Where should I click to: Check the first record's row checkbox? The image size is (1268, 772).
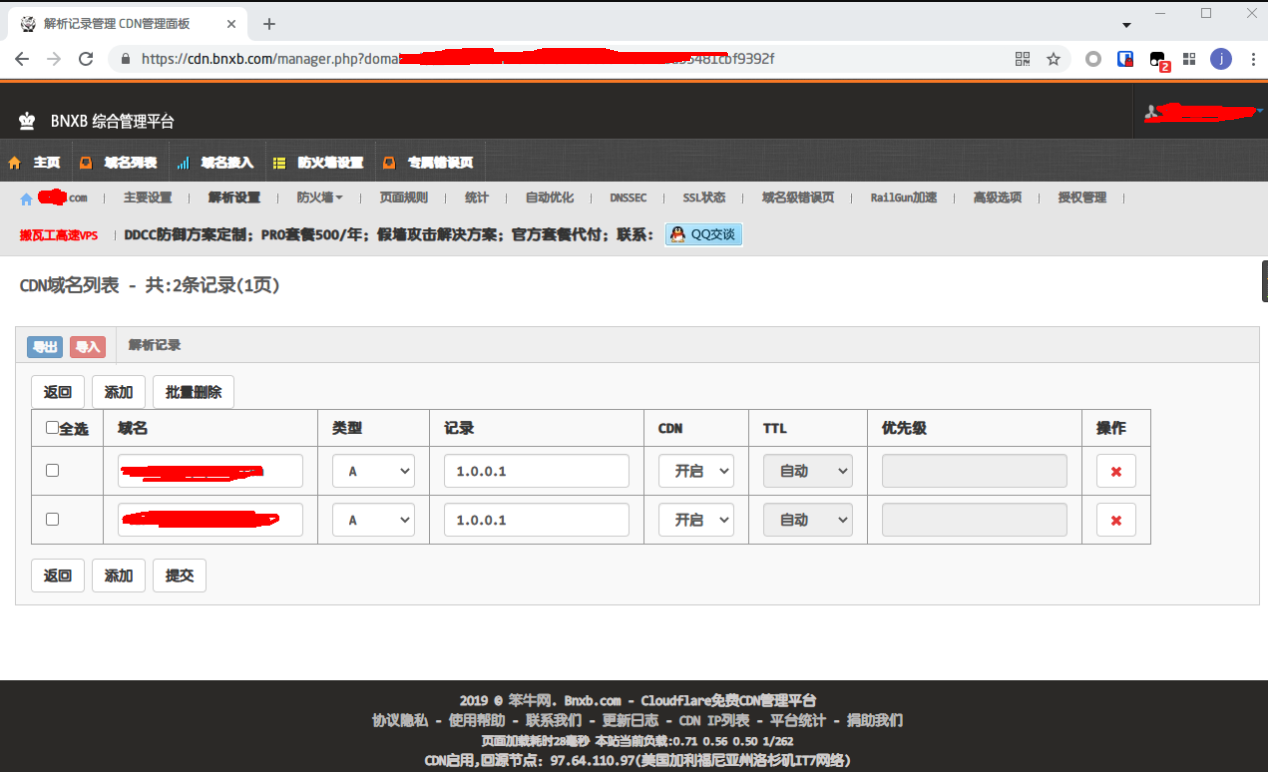click(53, 470)
